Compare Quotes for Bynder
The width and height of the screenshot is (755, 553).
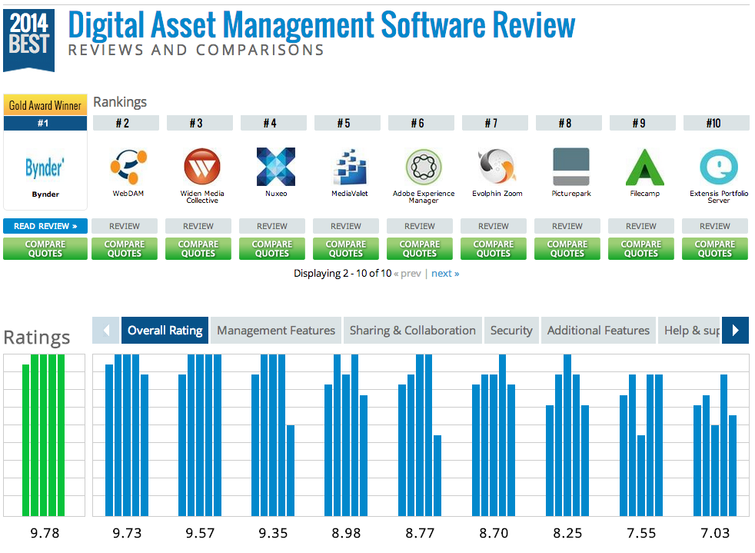point(45,249)
